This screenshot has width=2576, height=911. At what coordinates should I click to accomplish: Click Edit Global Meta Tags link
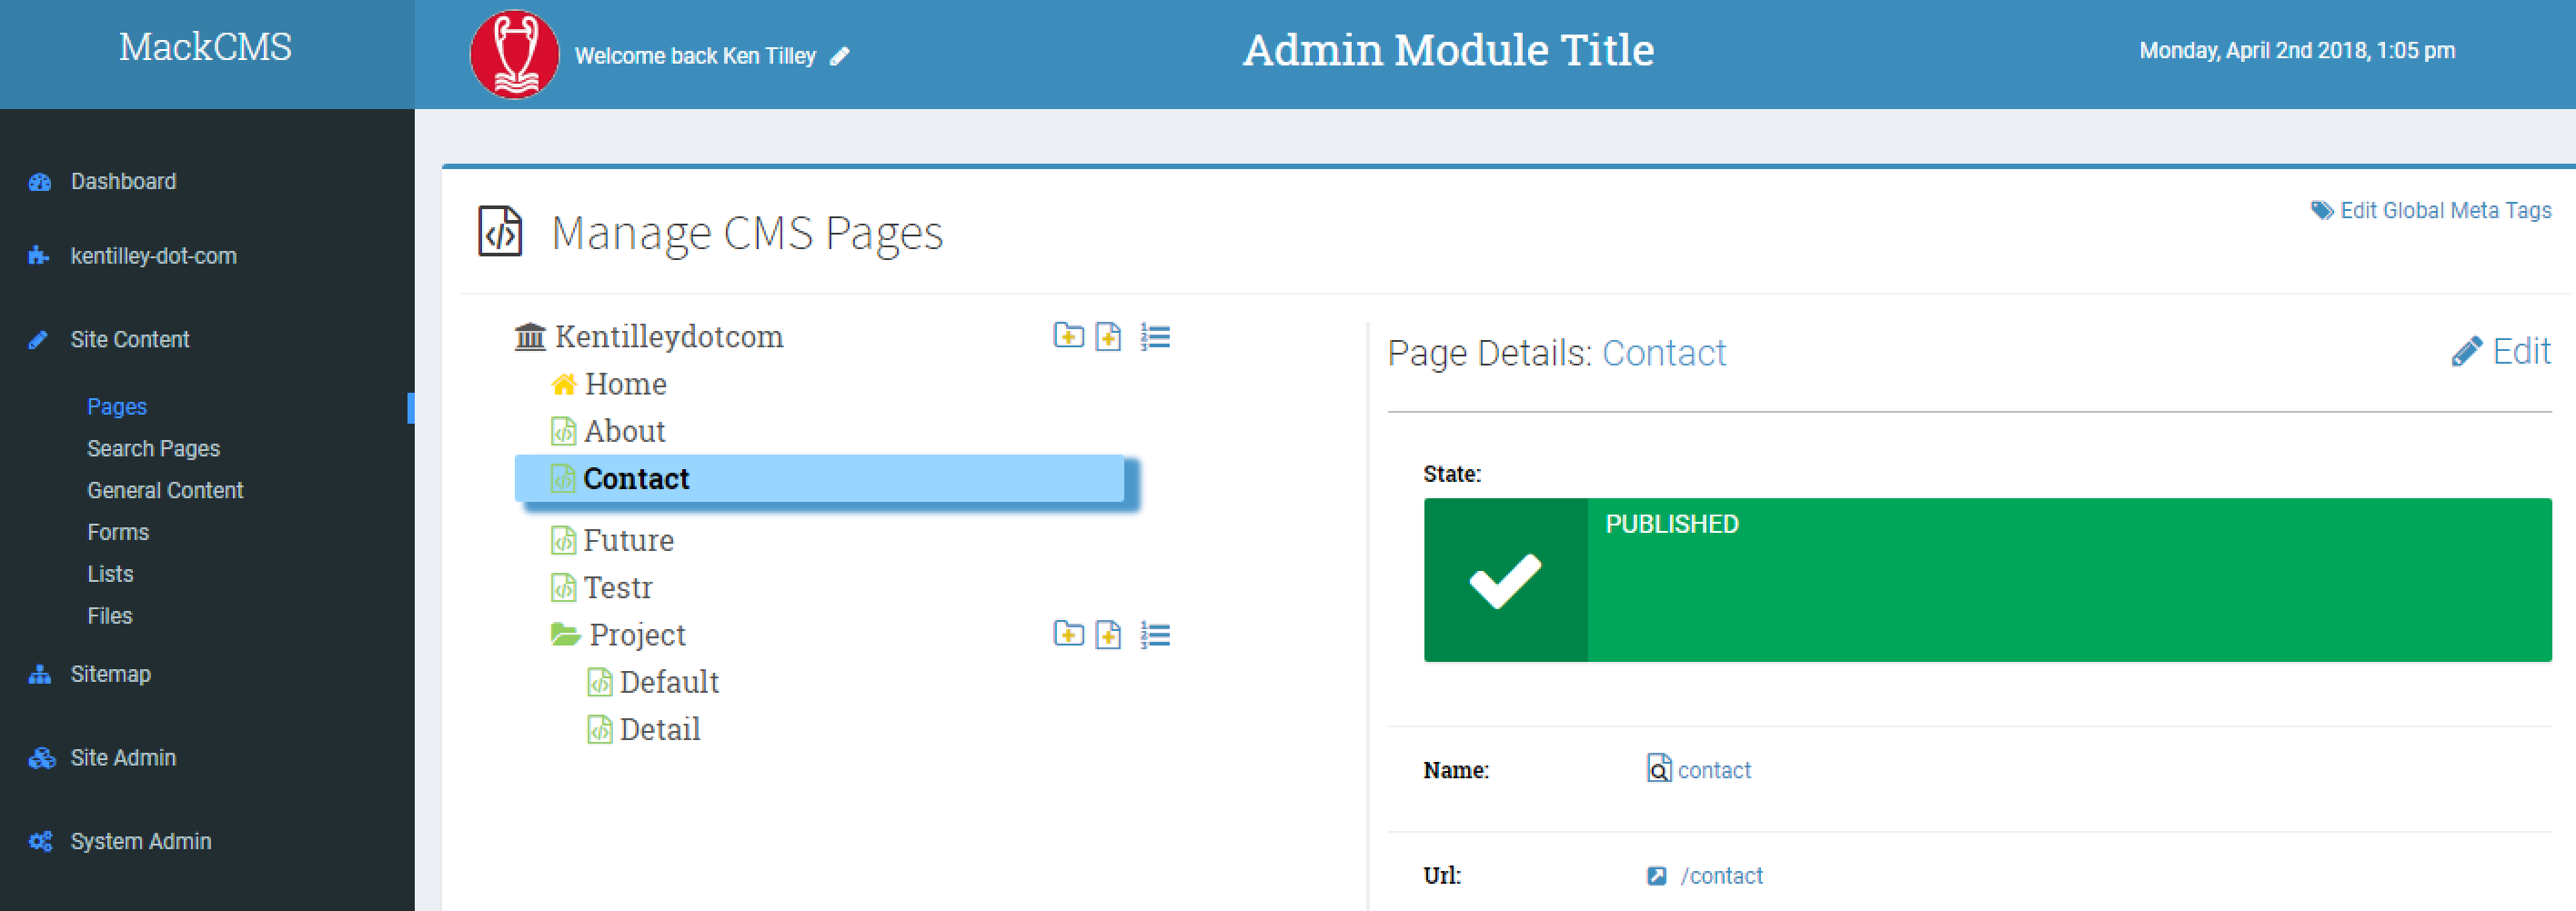2445,211
